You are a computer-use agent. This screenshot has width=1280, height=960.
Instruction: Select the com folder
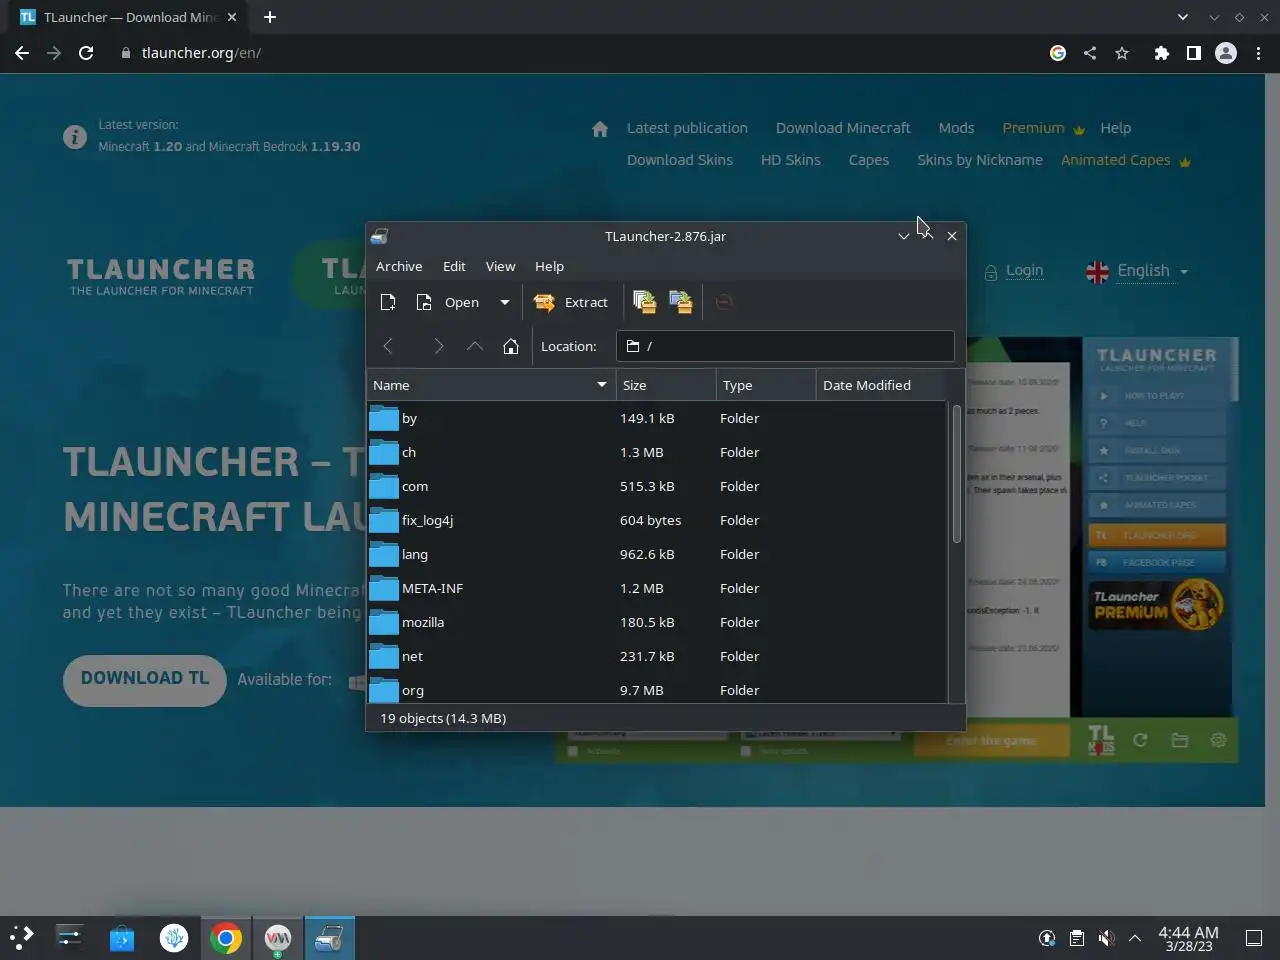pyautogui.click(x=656, y=486)
